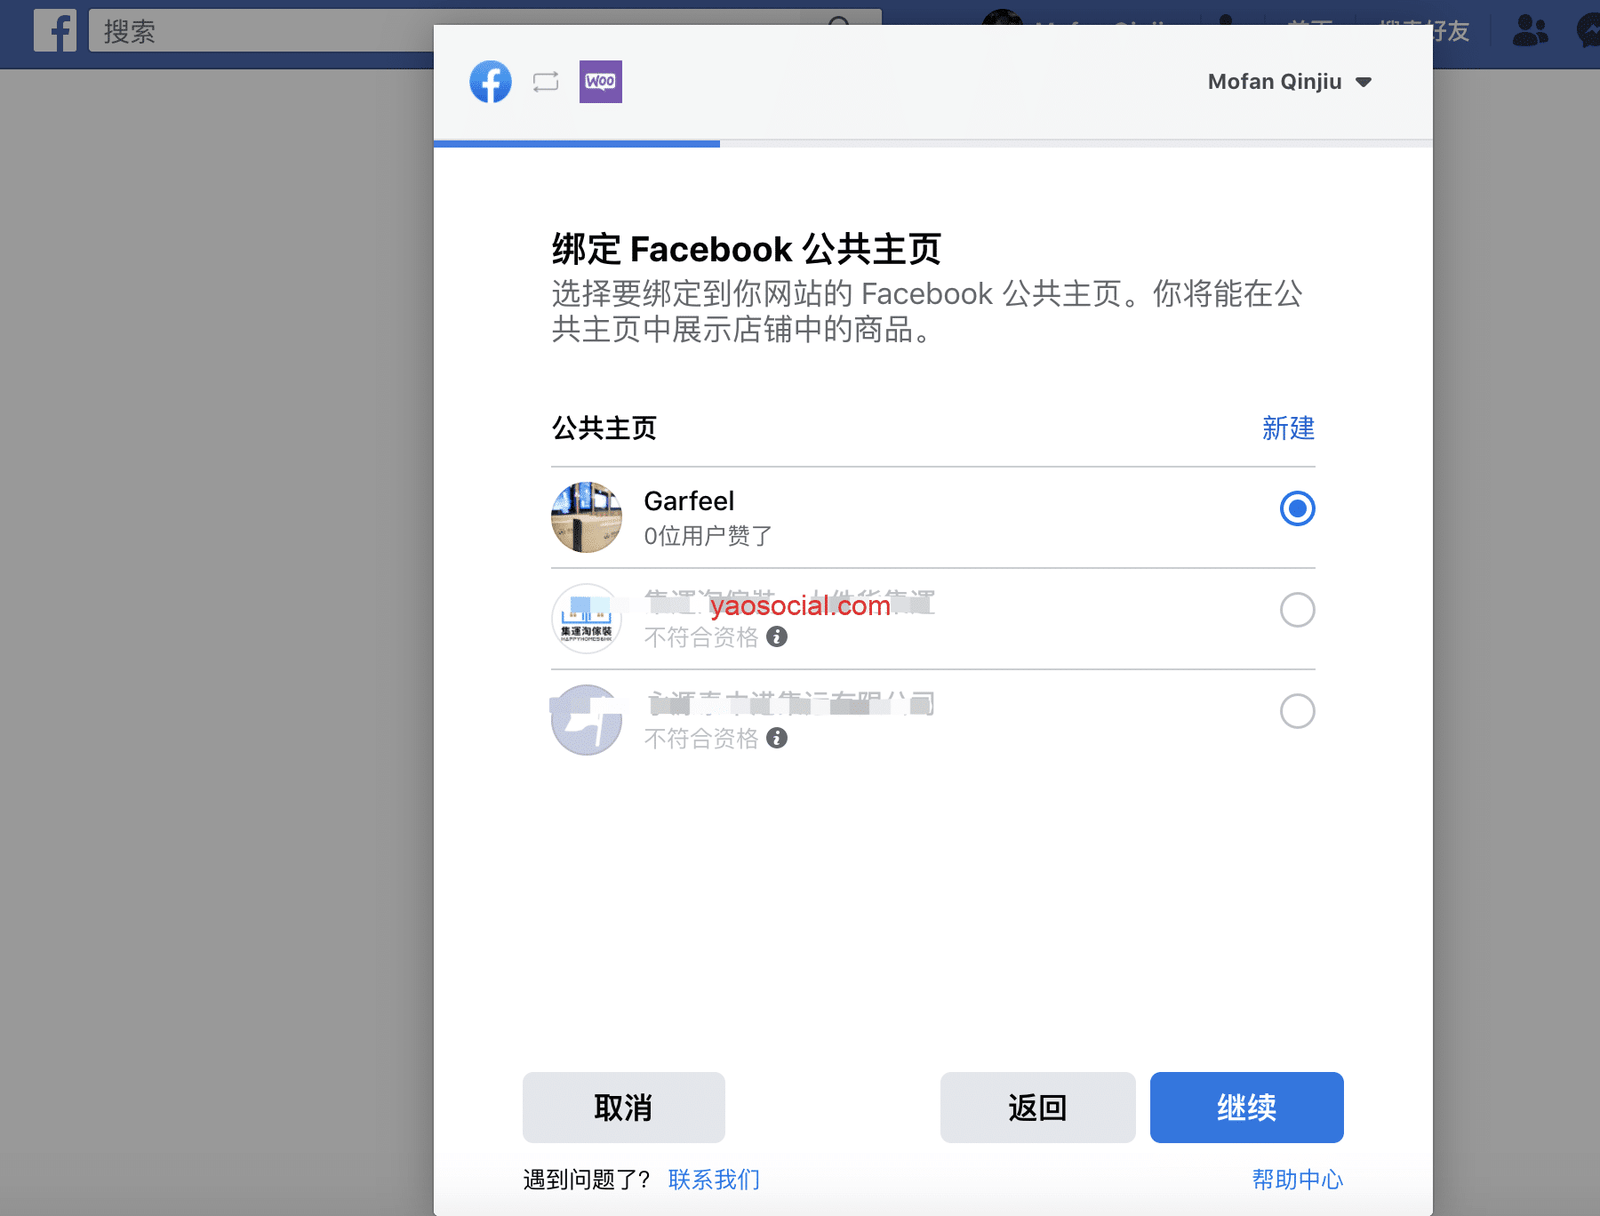Click the Facebook logo in top bar
The height and width of the screenshot is (1216, 1600).
55,31
